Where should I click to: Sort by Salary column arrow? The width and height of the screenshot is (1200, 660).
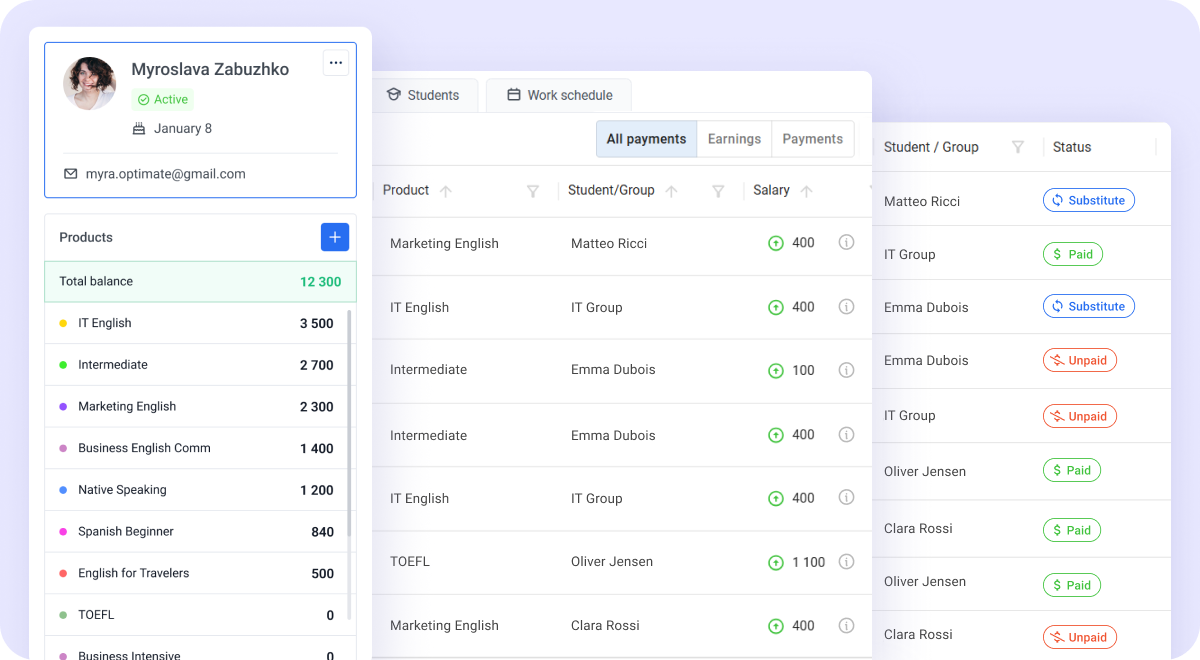(807, 191)
